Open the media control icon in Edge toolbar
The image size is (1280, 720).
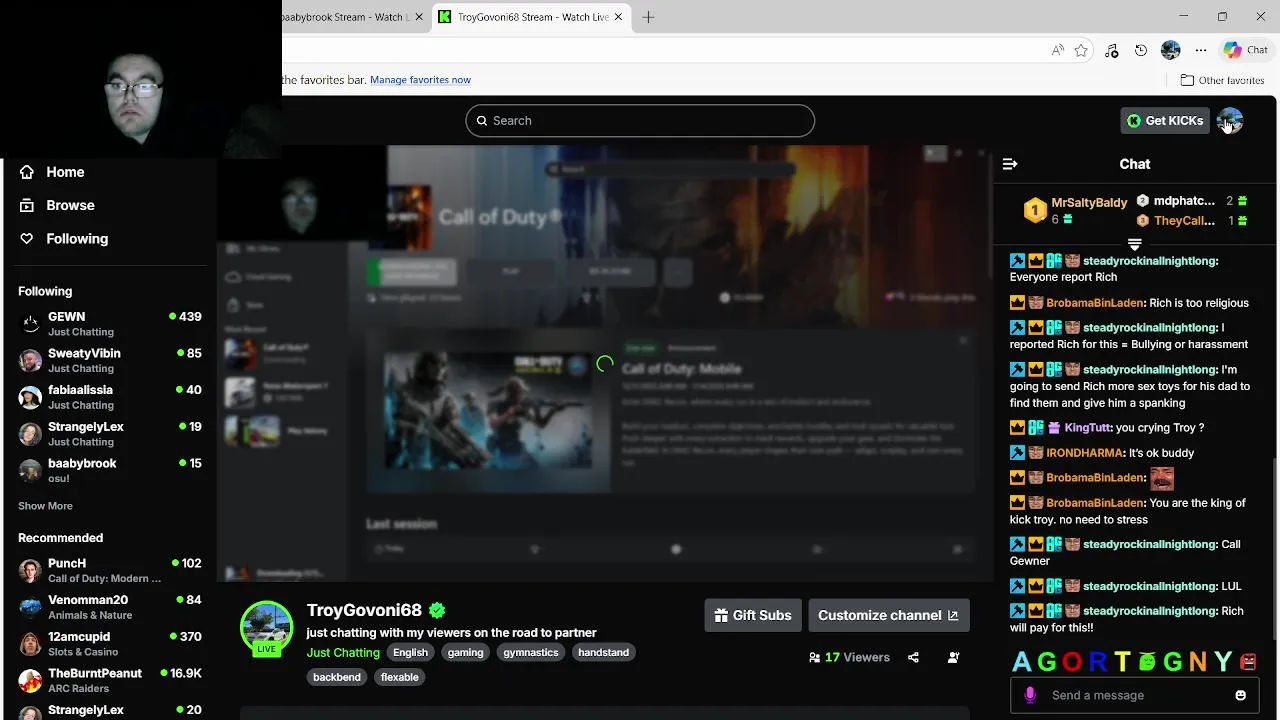(x=1111, y=50)
